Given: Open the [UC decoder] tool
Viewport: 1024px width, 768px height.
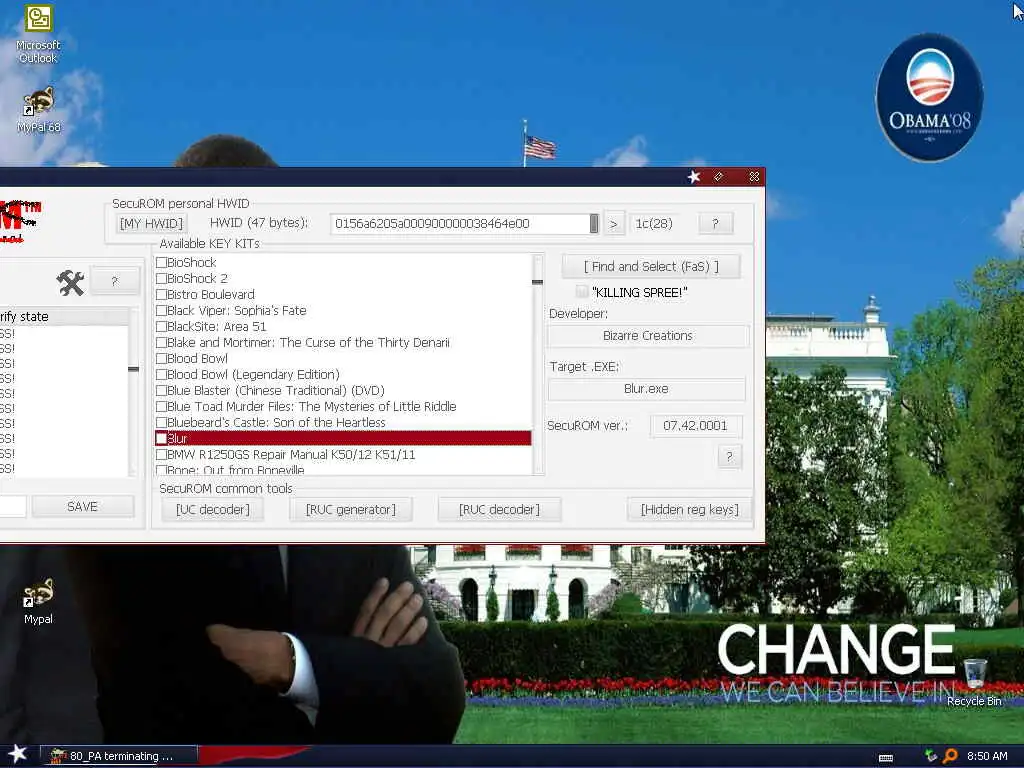Looking at the screenshot, I should 212,509.
